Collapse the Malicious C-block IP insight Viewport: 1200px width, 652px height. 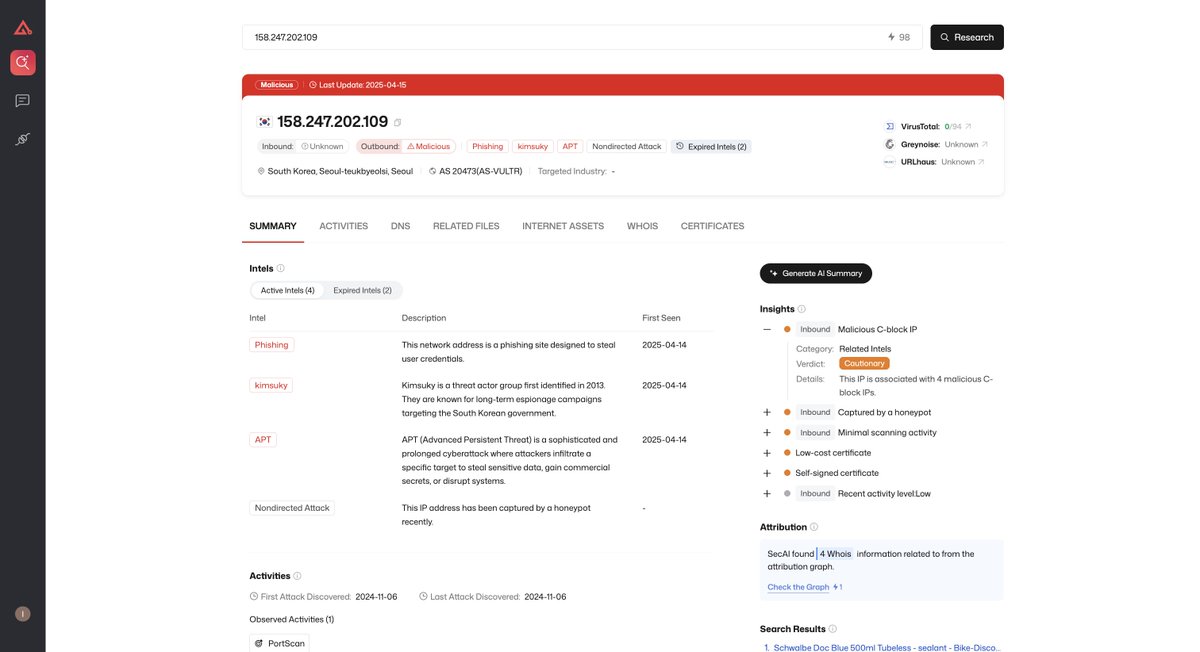pyautogui.click(x=767, y=329)
